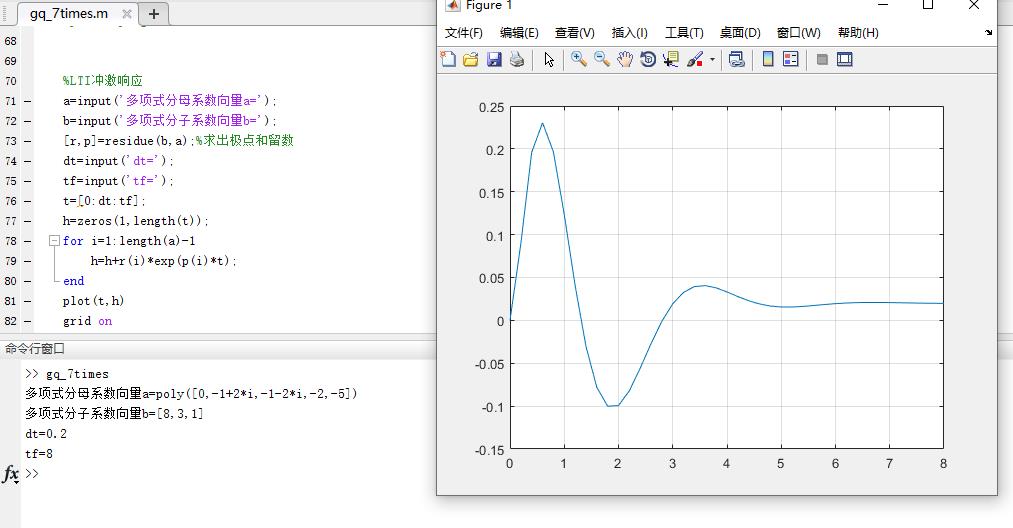Click the tf=8 command output line
Viewport: 1013px width, 528px height.
pos(39,454)
